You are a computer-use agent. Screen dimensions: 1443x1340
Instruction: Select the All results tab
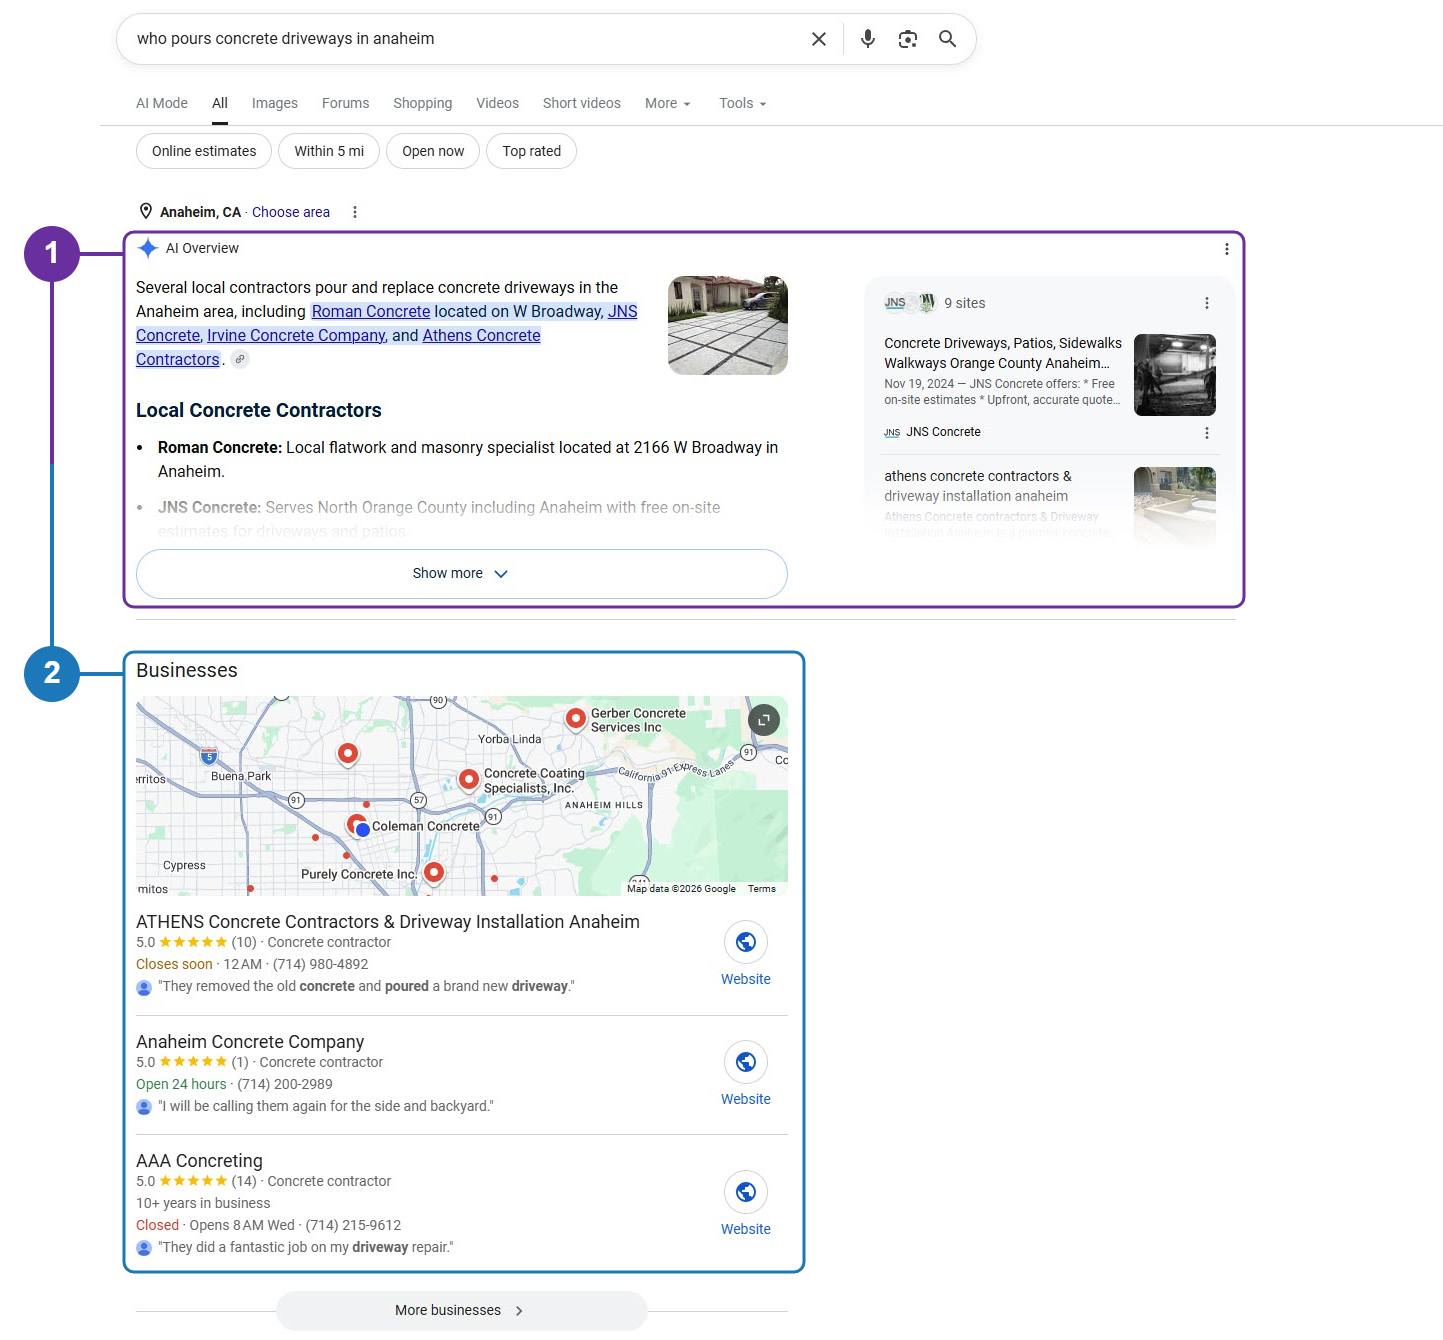pos(220,103)
